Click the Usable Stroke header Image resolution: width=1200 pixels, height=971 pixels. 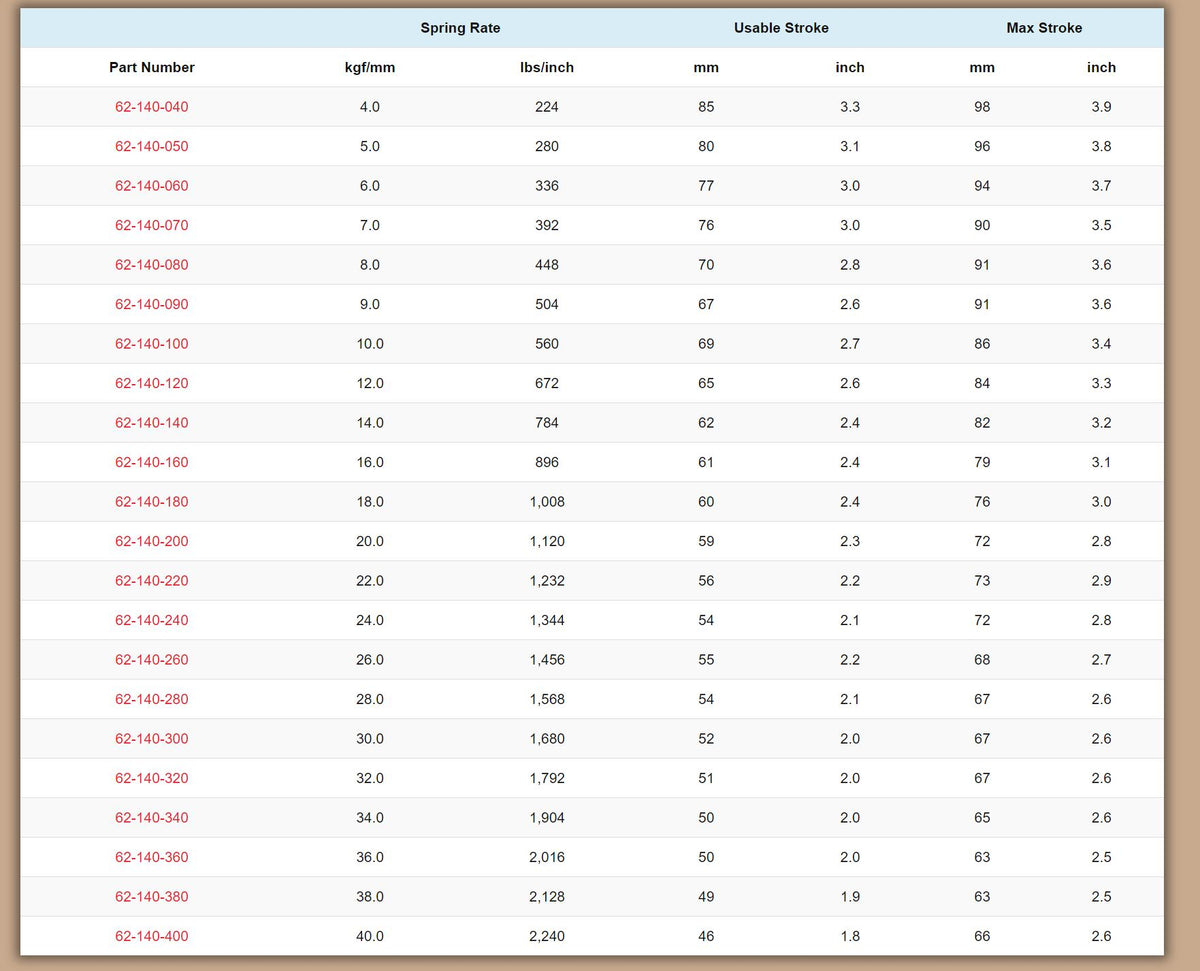pos(781,28)
